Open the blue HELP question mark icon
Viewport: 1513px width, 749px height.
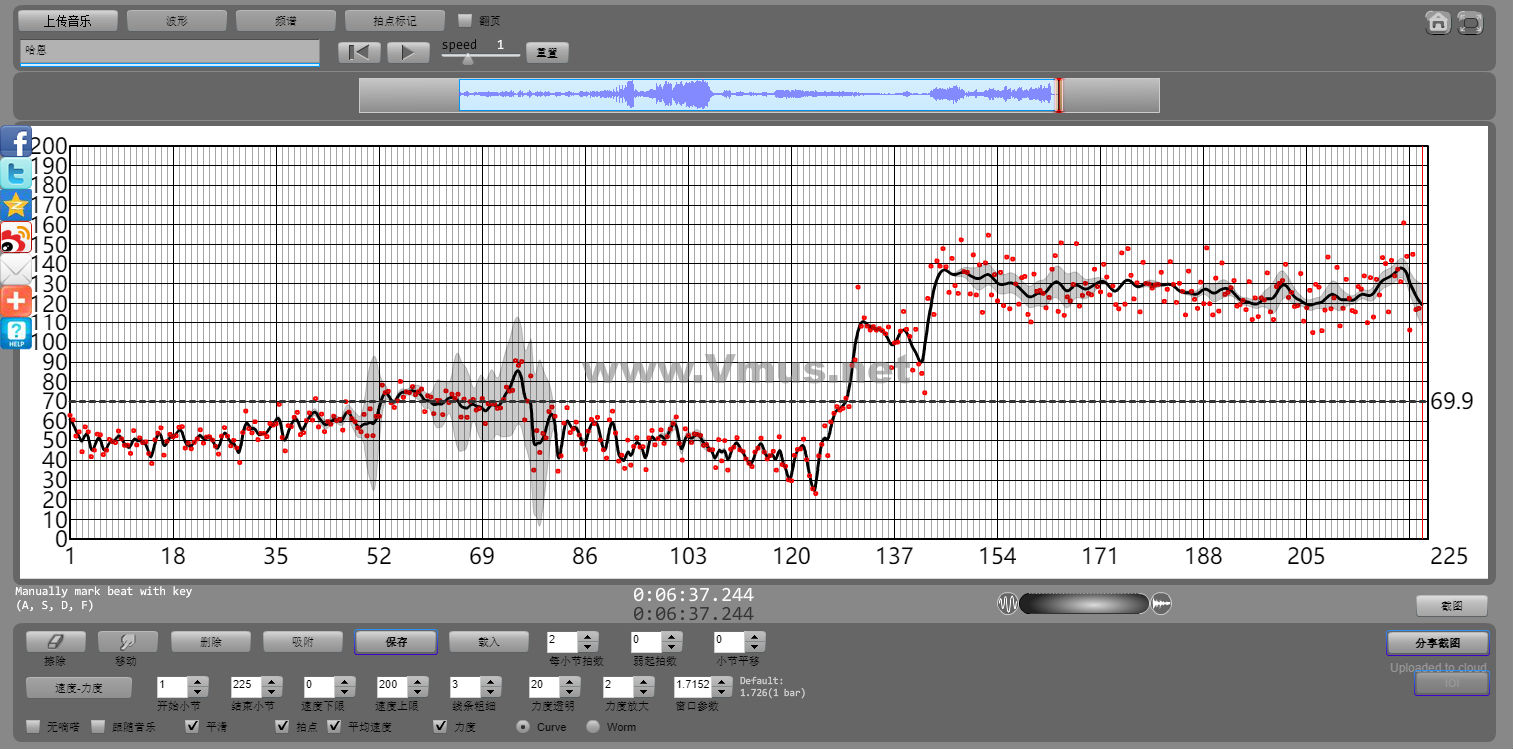point(16,333)
